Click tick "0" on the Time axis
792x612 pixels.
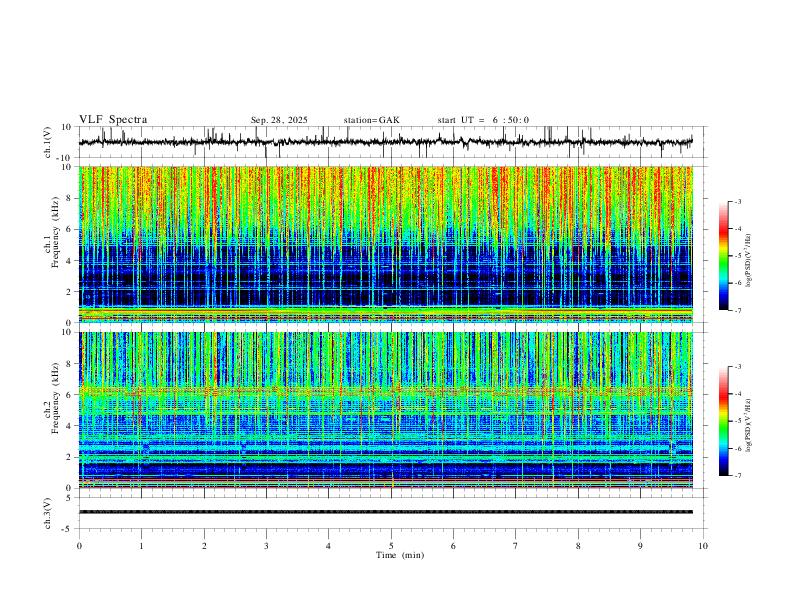tap(79, 546)
